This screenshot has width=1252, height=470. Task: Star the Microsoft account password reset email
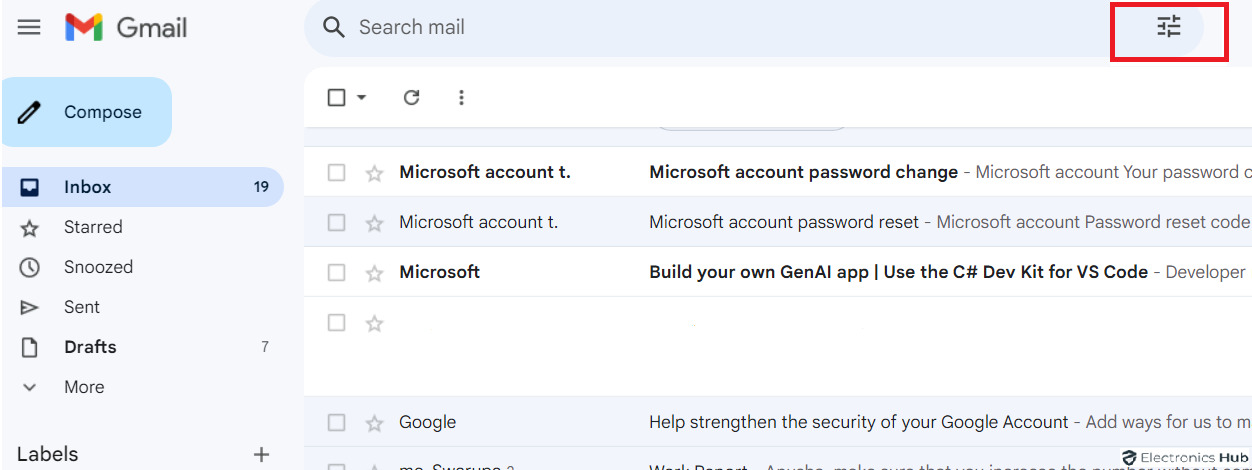point(374,223)
